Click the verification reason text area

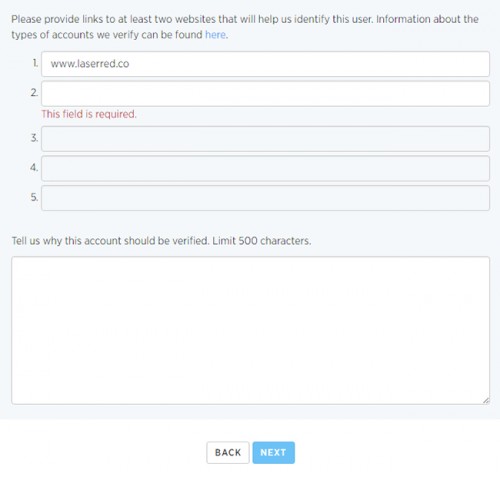[x=251, y=330]
